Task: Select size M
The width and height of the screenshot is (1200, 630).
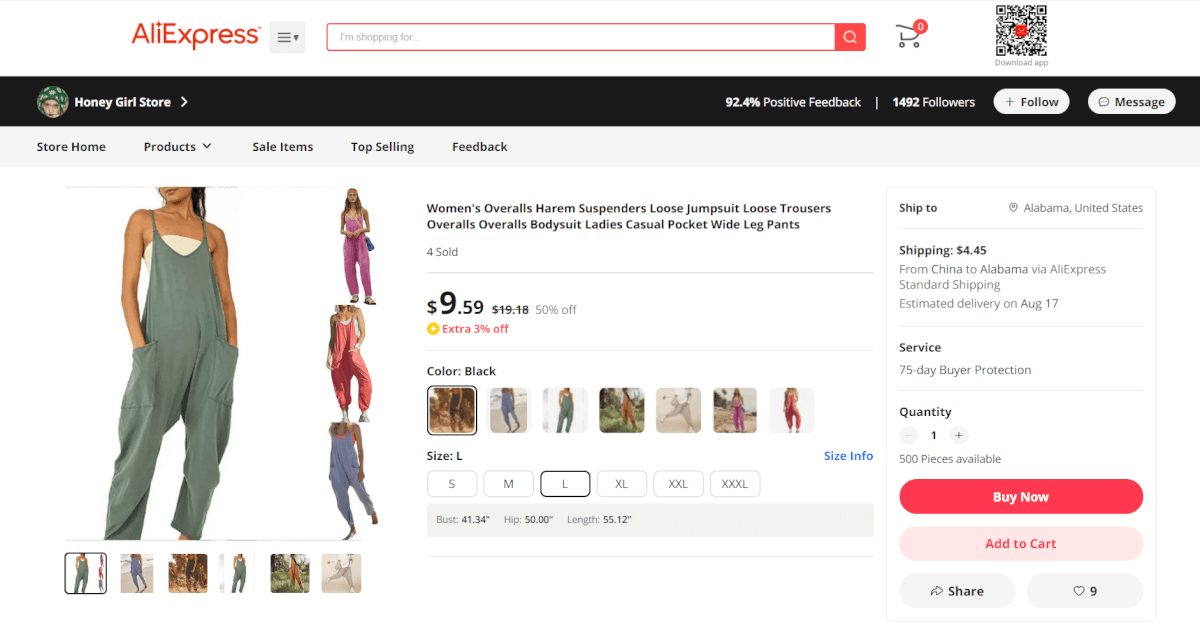Action: point(509,484)
